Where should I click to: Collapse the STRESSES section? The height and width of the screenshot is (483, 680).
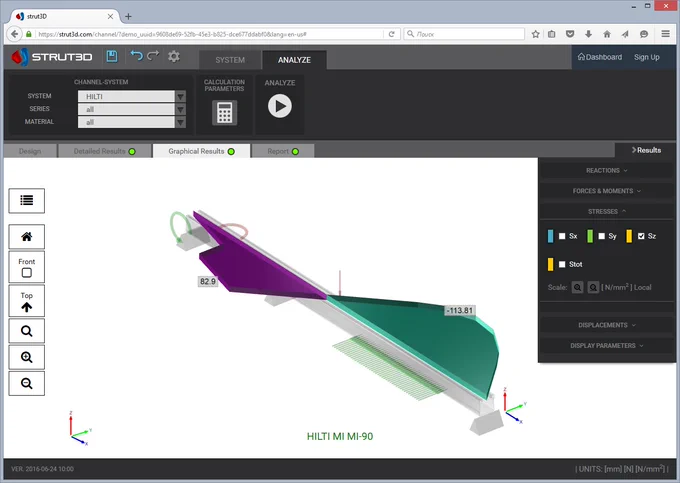point(606,212)
